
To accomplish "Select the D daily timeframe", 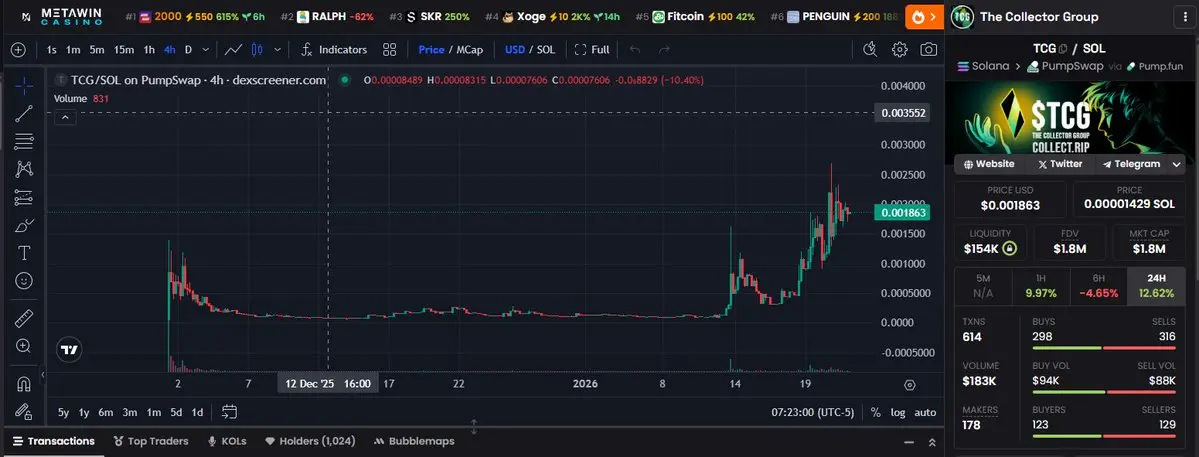I will point(188,50).
